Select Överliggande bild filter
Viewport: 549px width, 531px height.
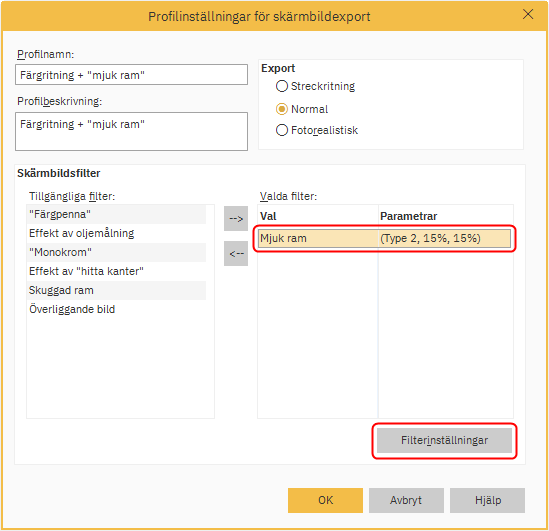[116, 309]
